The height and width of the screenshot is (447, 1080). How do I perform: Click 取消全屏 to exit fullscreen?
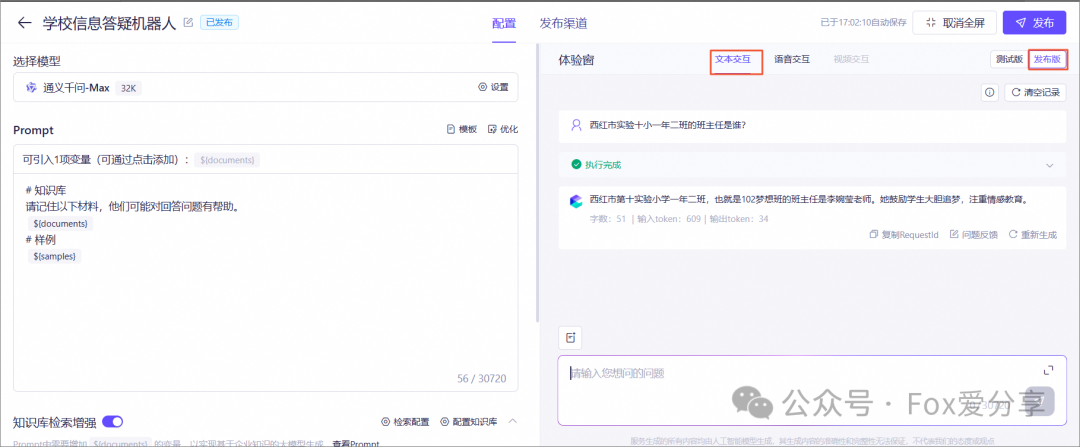(955, 23)
